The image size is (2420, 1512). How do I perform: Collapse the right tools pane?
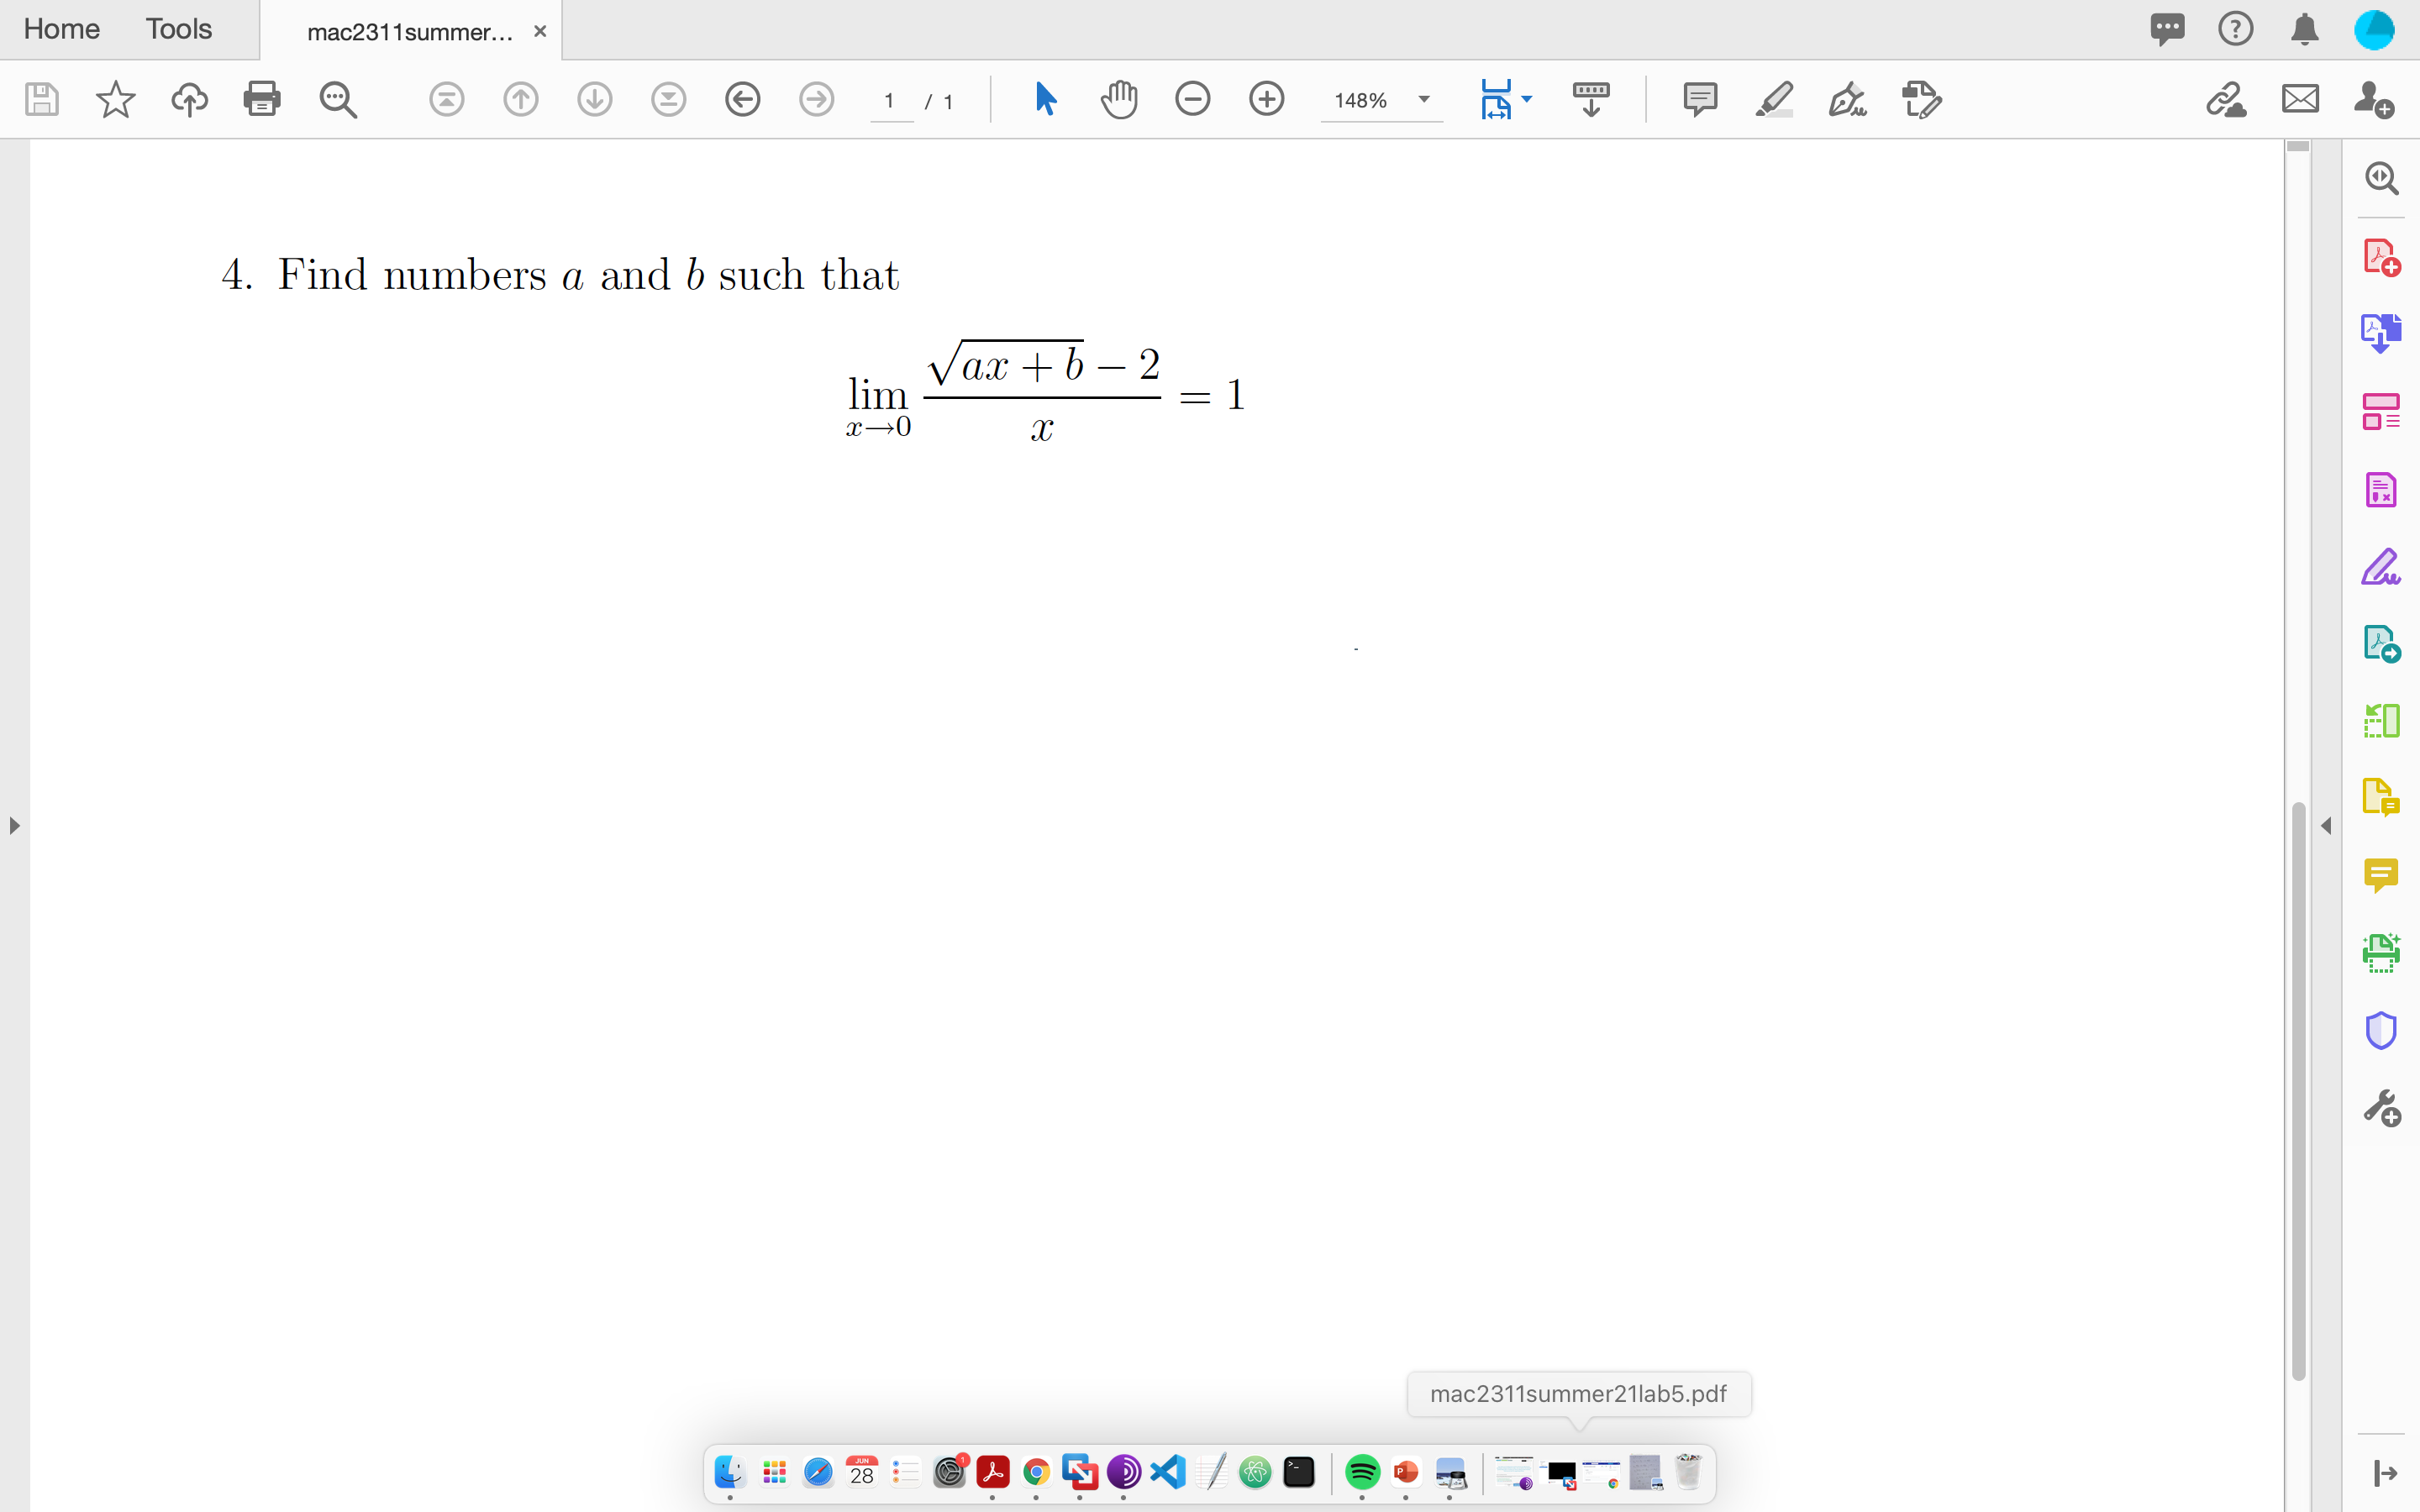click(x=2327, y=825)
